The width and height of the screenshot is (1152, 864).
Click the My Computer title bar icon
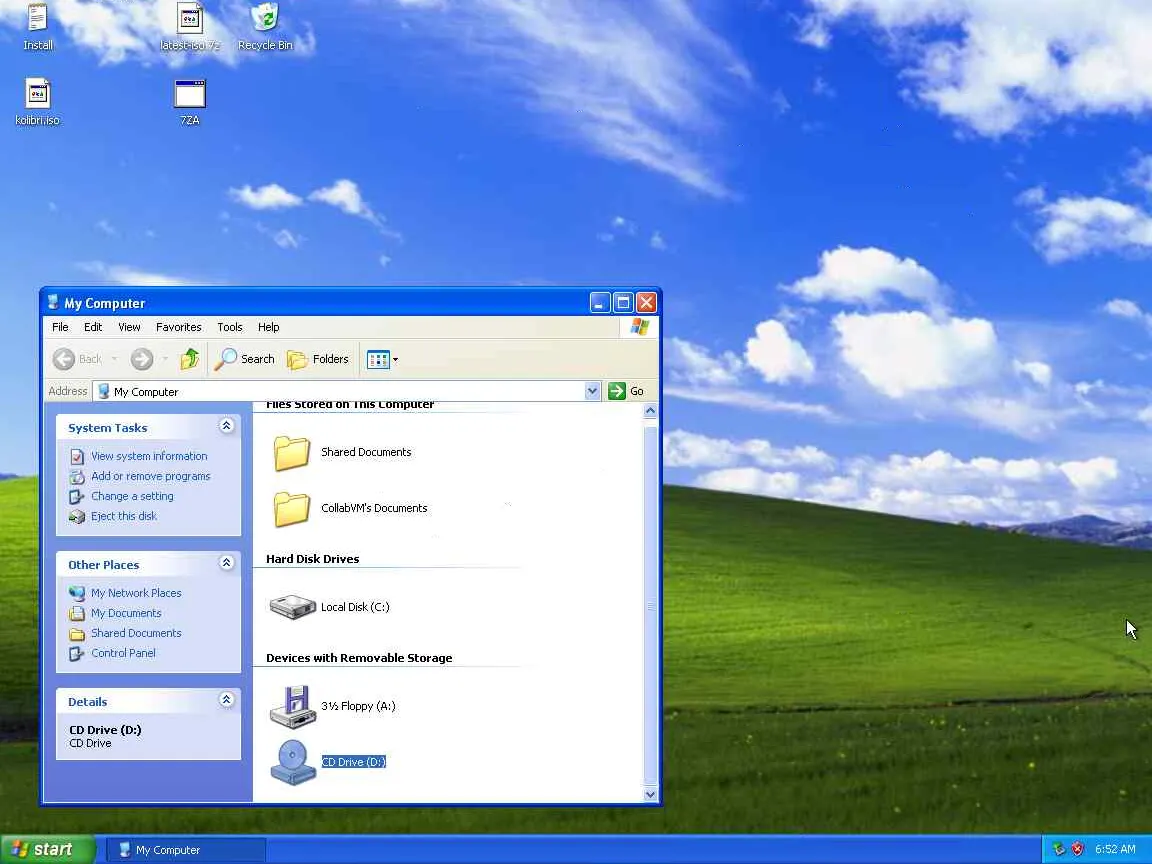click(53, 302)
